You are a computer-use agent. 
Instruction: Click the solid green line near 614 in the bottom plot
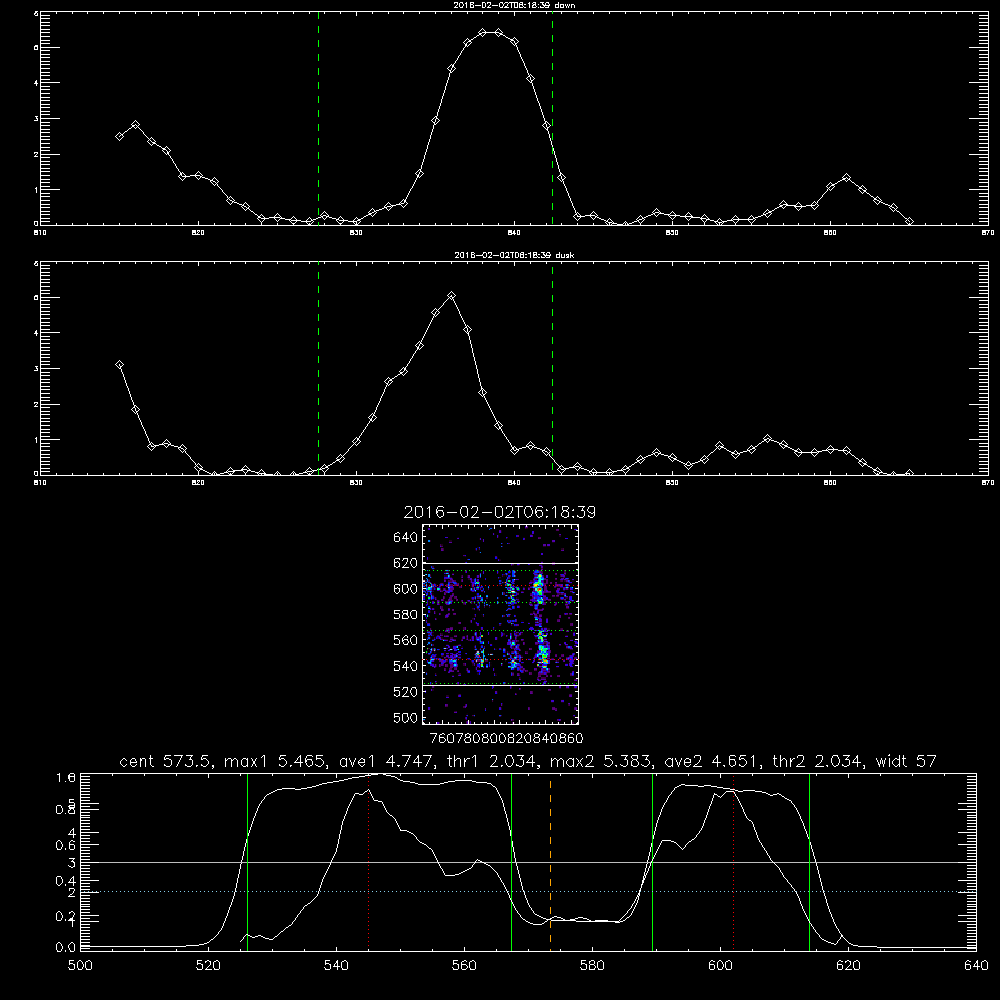(x=809, y=861)
